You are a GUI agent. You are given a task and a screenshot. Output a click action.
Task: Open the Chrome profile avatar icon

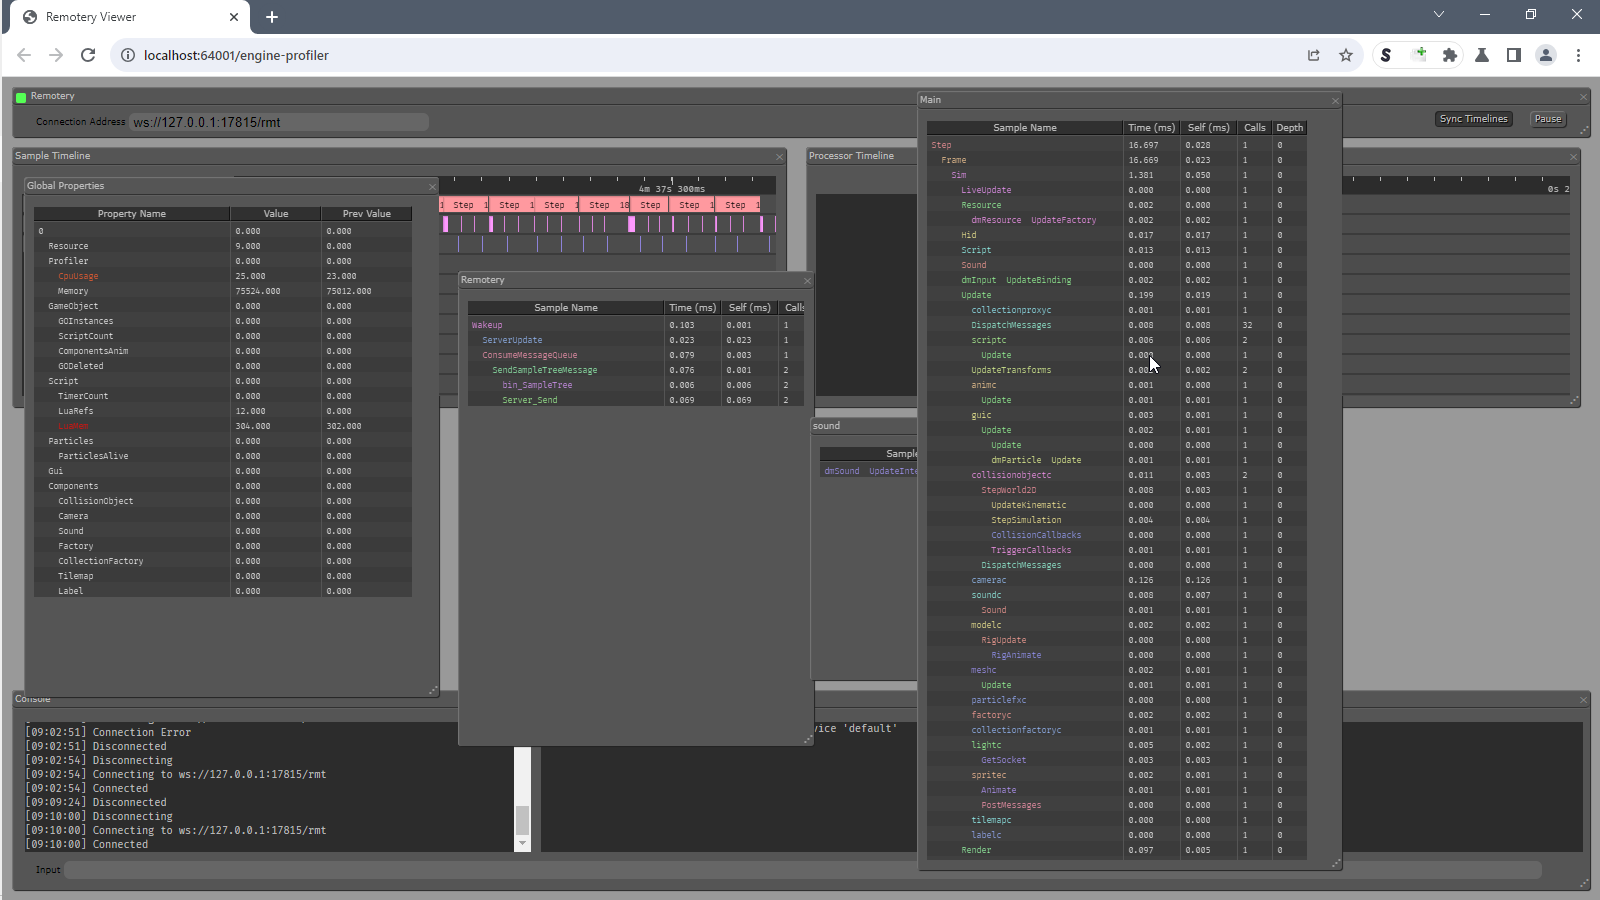[x=1546, y=55]
